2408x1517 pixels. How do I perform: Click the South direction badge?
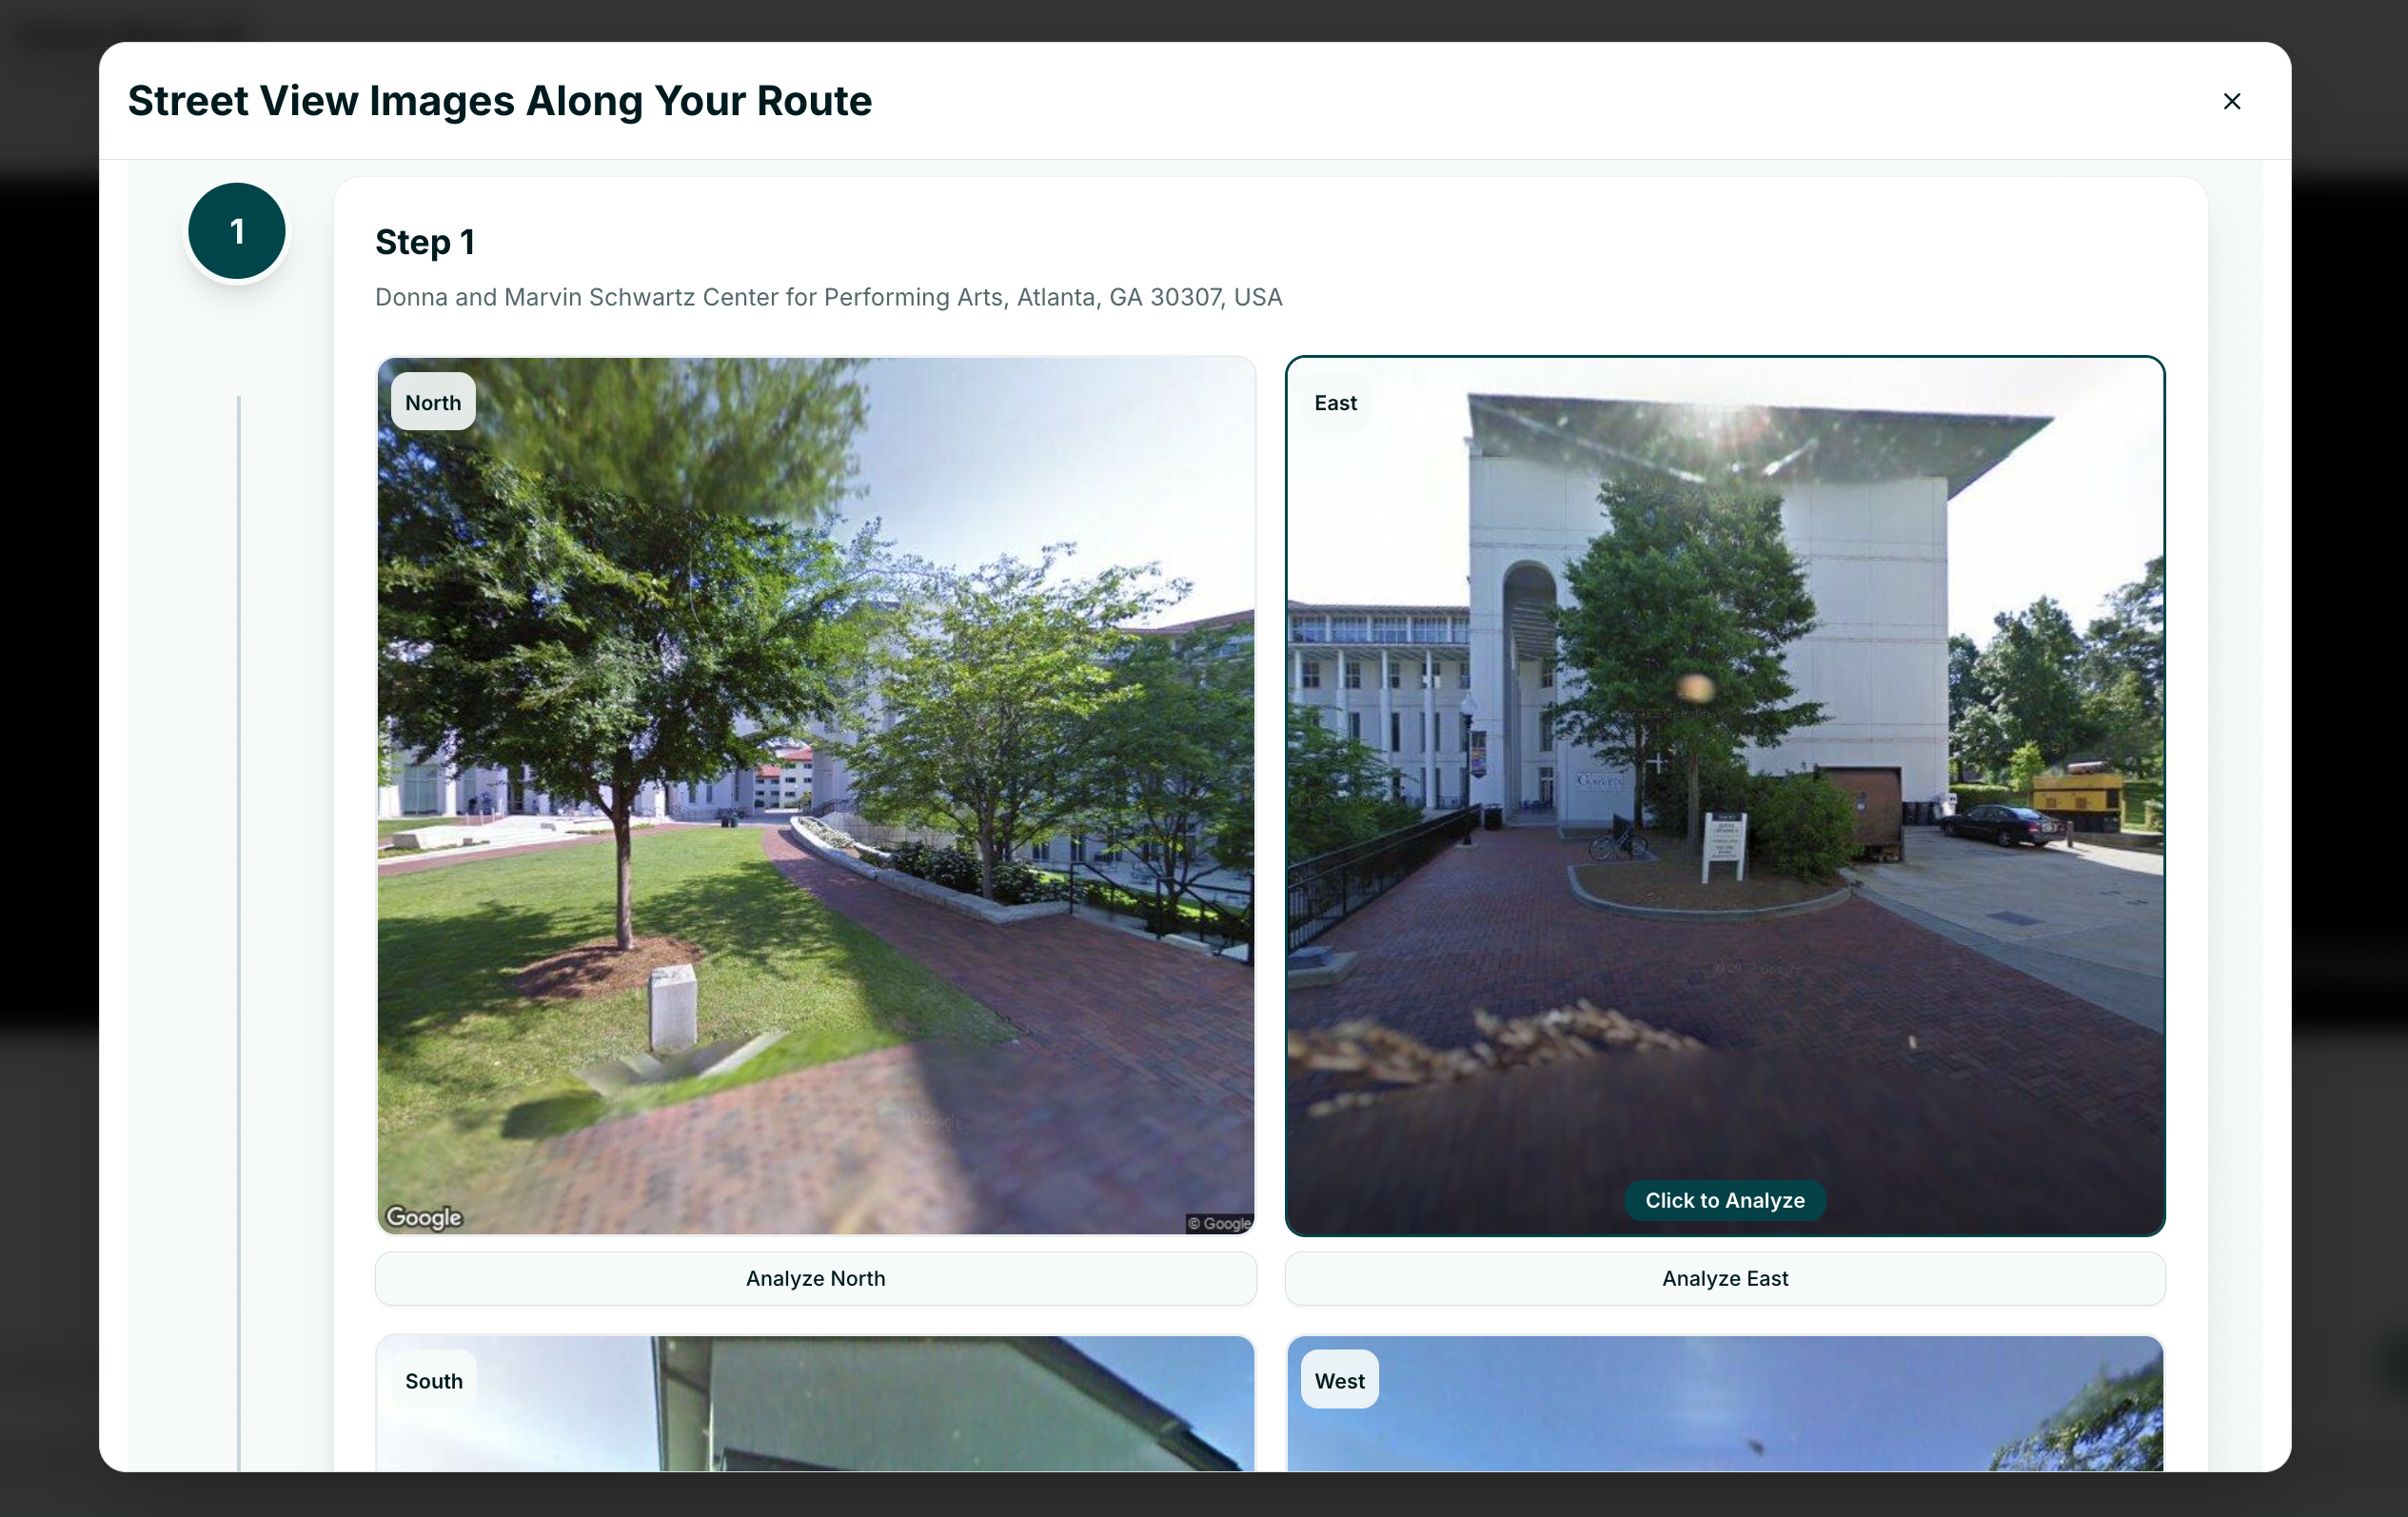pyautogui.click(x=433, y=1380)
